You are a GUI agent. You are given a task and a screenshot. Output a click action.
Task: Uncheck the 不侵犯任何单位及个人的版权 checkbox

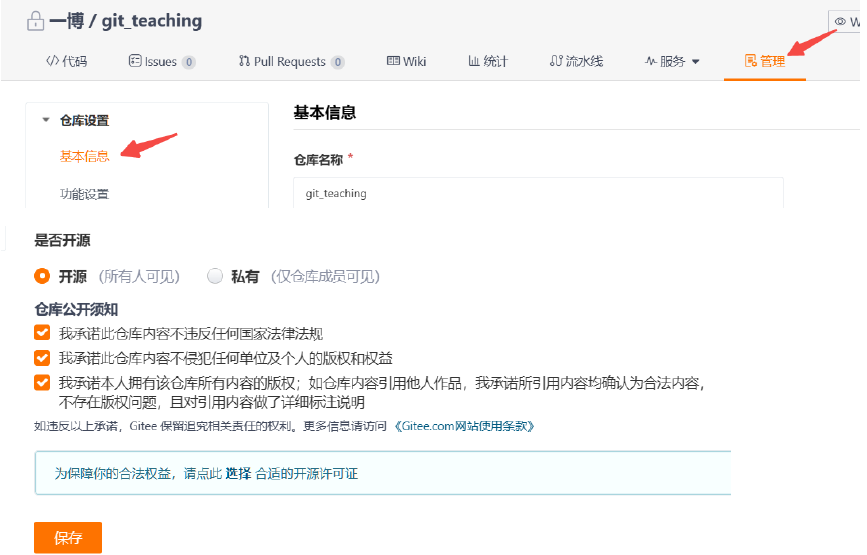pos(42,358)
